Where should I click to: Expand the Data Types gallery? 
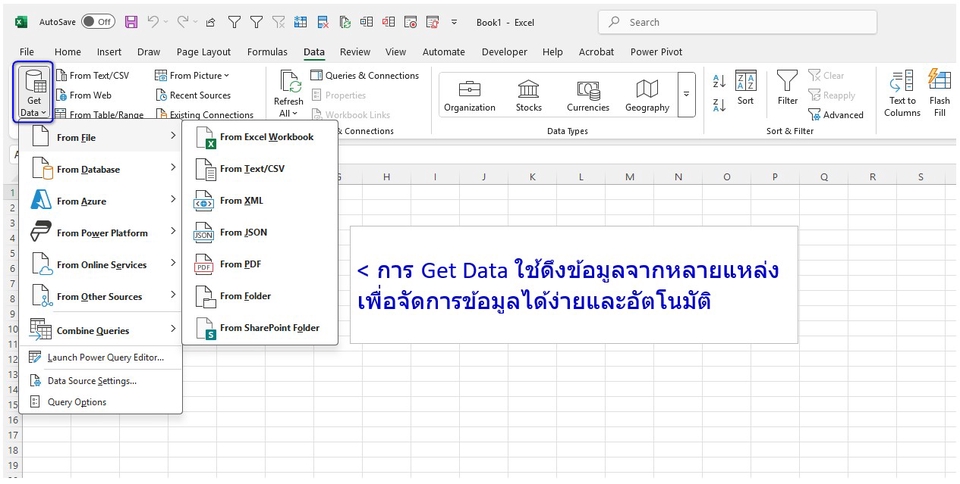(x=686, y=94)
